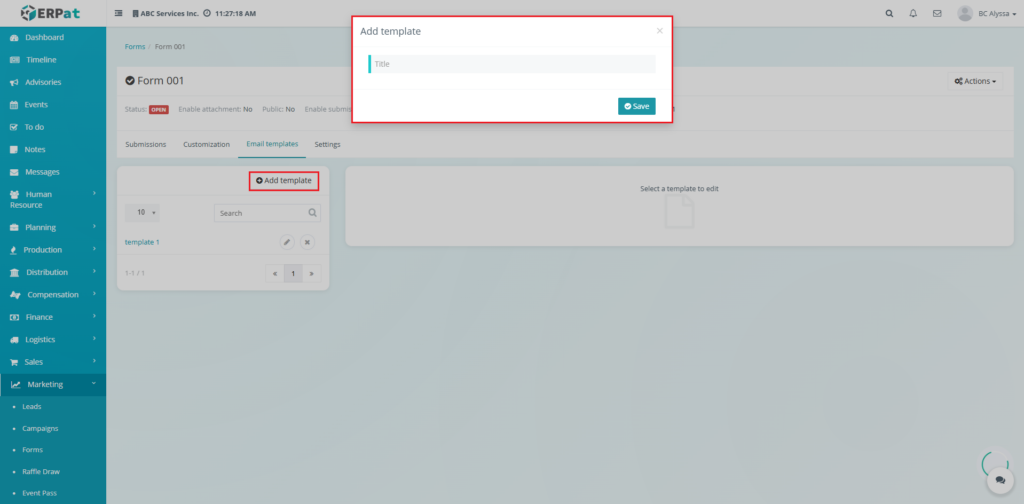
Task: Select Email templates tab
Action: point(272,144)
